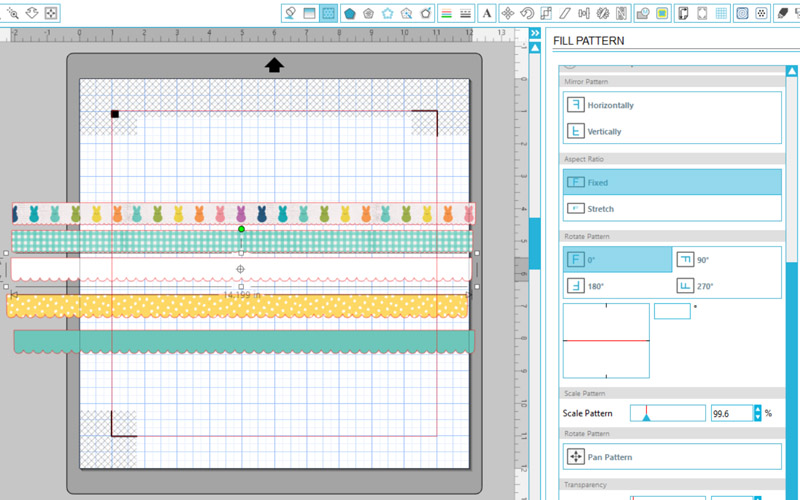
Task: Open the Replicate window icon
Action: point(603,13)
